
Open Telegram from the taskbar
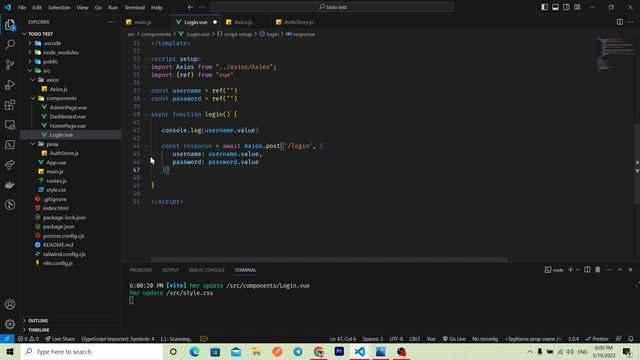[x=298, y=351]
